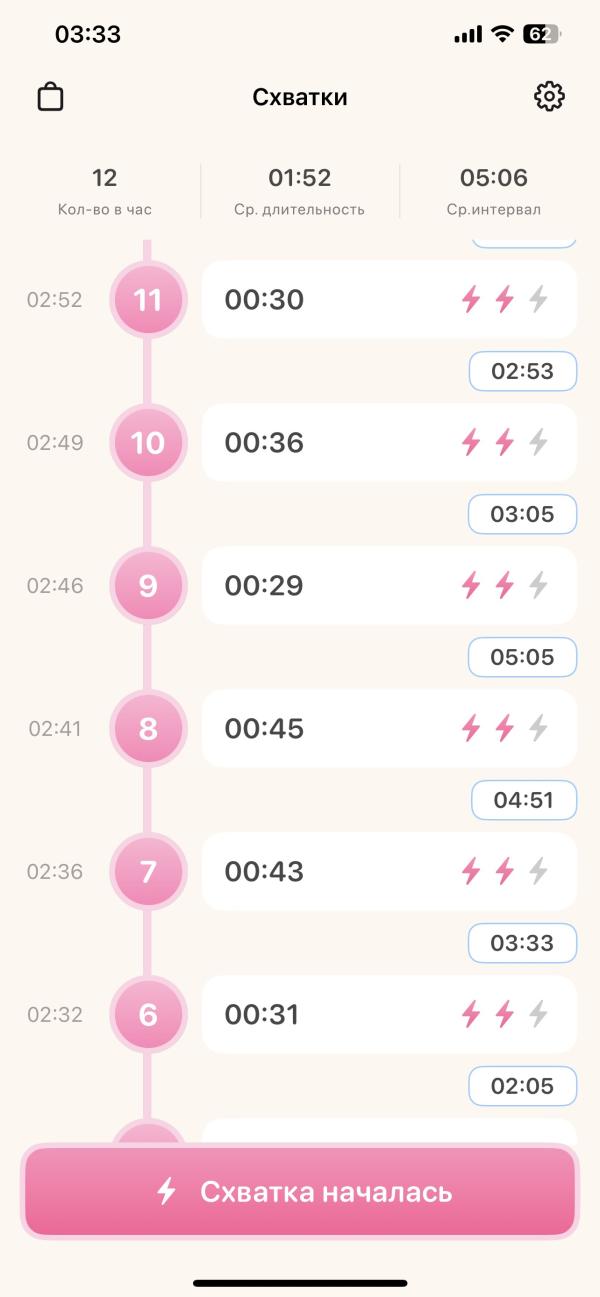This screenshot has width=600, height=1297.
Task: Open settings via the gear icon
Action: 549,97
